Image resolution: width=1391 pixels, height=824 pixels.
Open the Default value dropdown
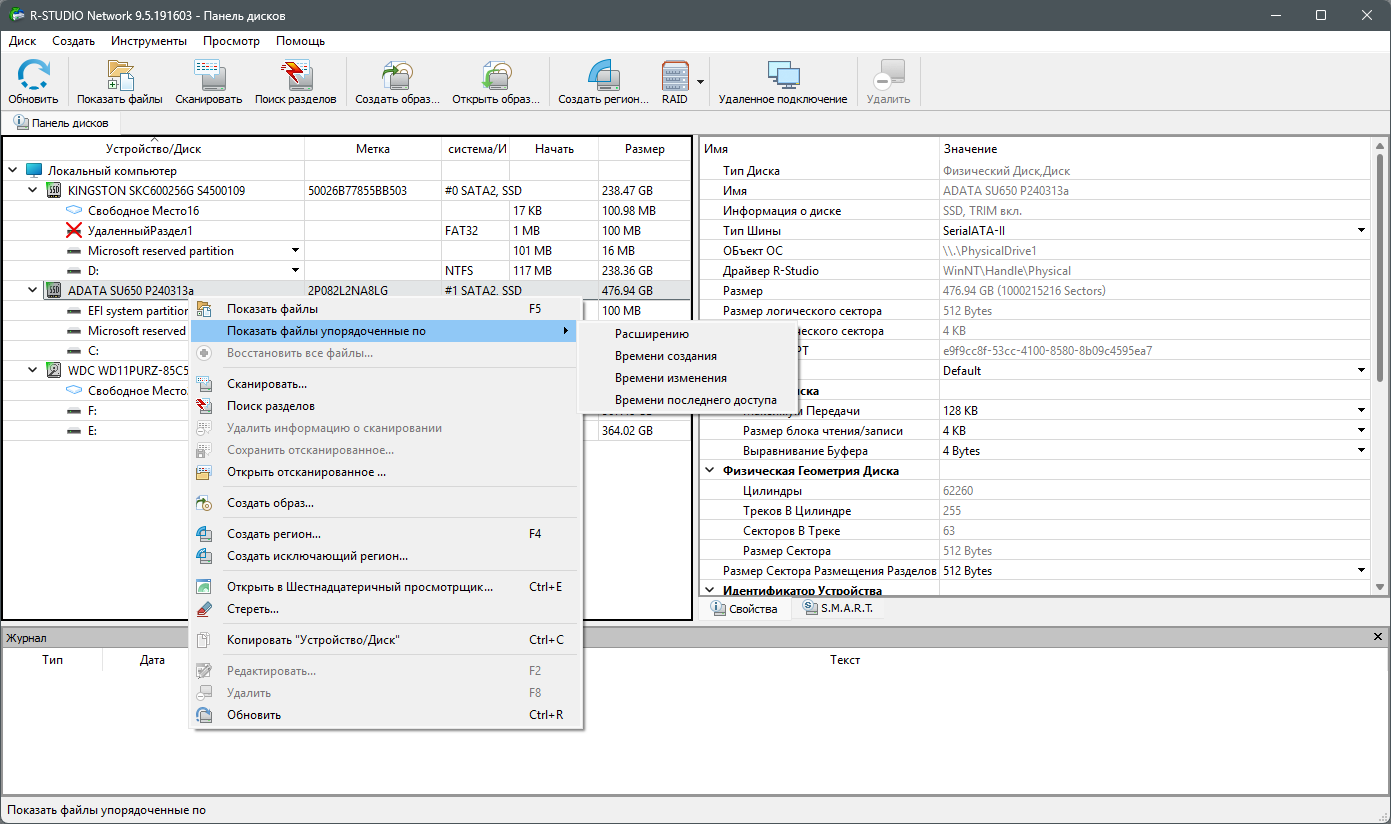point(1361,371)
